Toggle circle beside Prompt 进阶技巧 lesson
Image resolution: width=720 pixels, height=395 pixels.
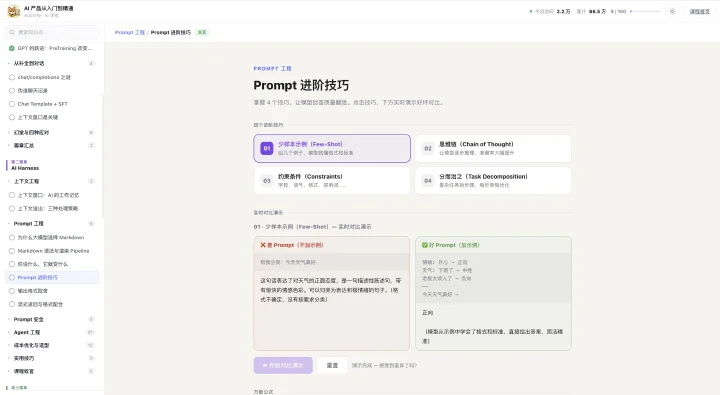pyautogui.click(x=12, y=277)
